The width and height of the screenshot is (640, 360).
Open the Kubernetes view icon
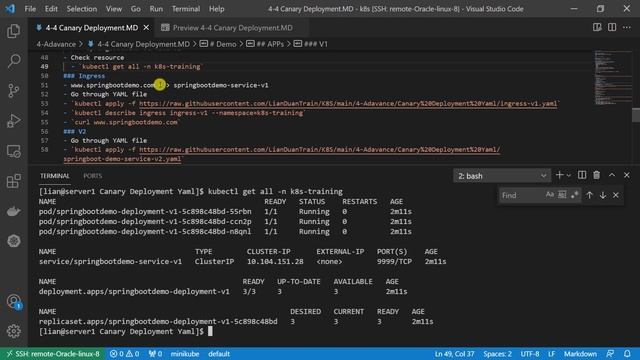click(13, 241)
